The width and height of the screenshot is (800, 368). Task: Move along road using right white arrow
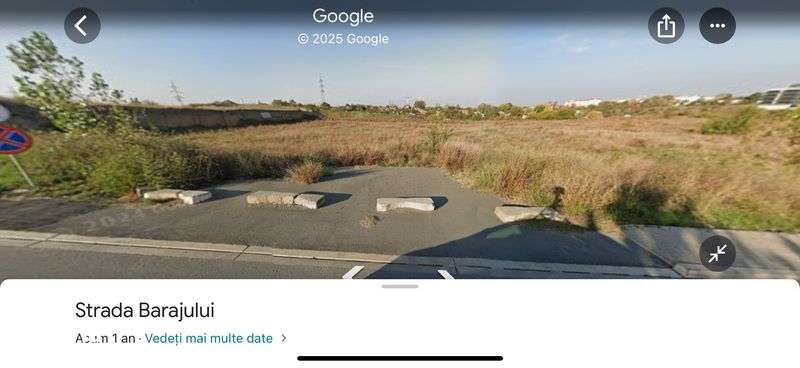point(445,274)
